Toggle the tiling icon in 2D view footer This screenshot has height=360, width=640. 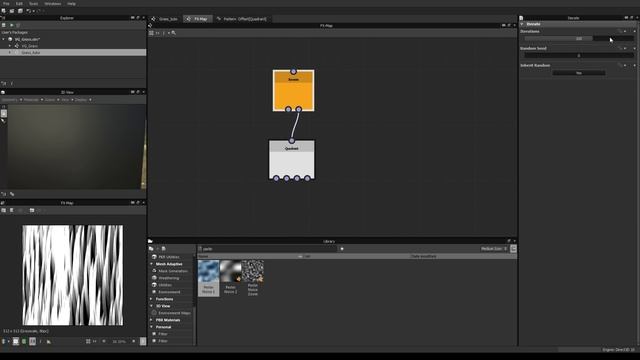pyautogui.click(x=32, y=341)
